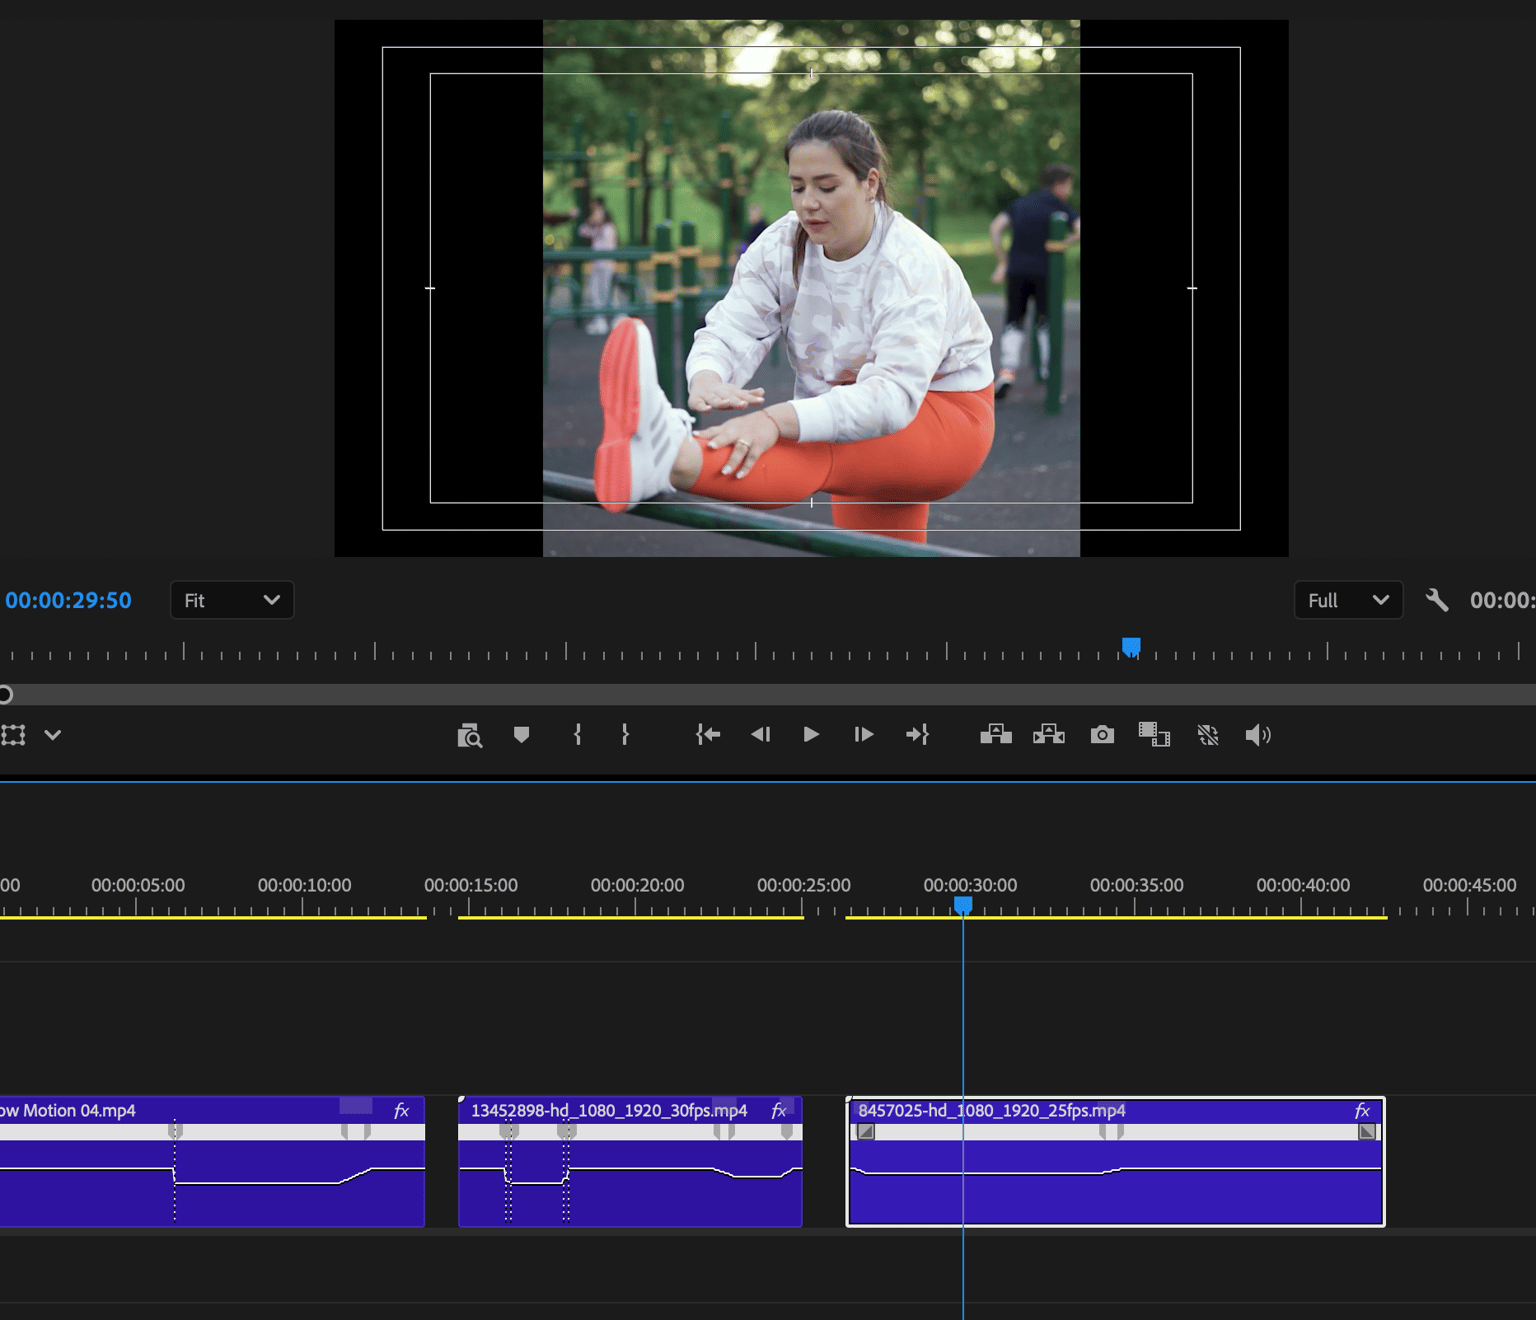Viewport: 1536px width, 1320px height.
Task: Step back one frame
Action: [x=760, y=735]
